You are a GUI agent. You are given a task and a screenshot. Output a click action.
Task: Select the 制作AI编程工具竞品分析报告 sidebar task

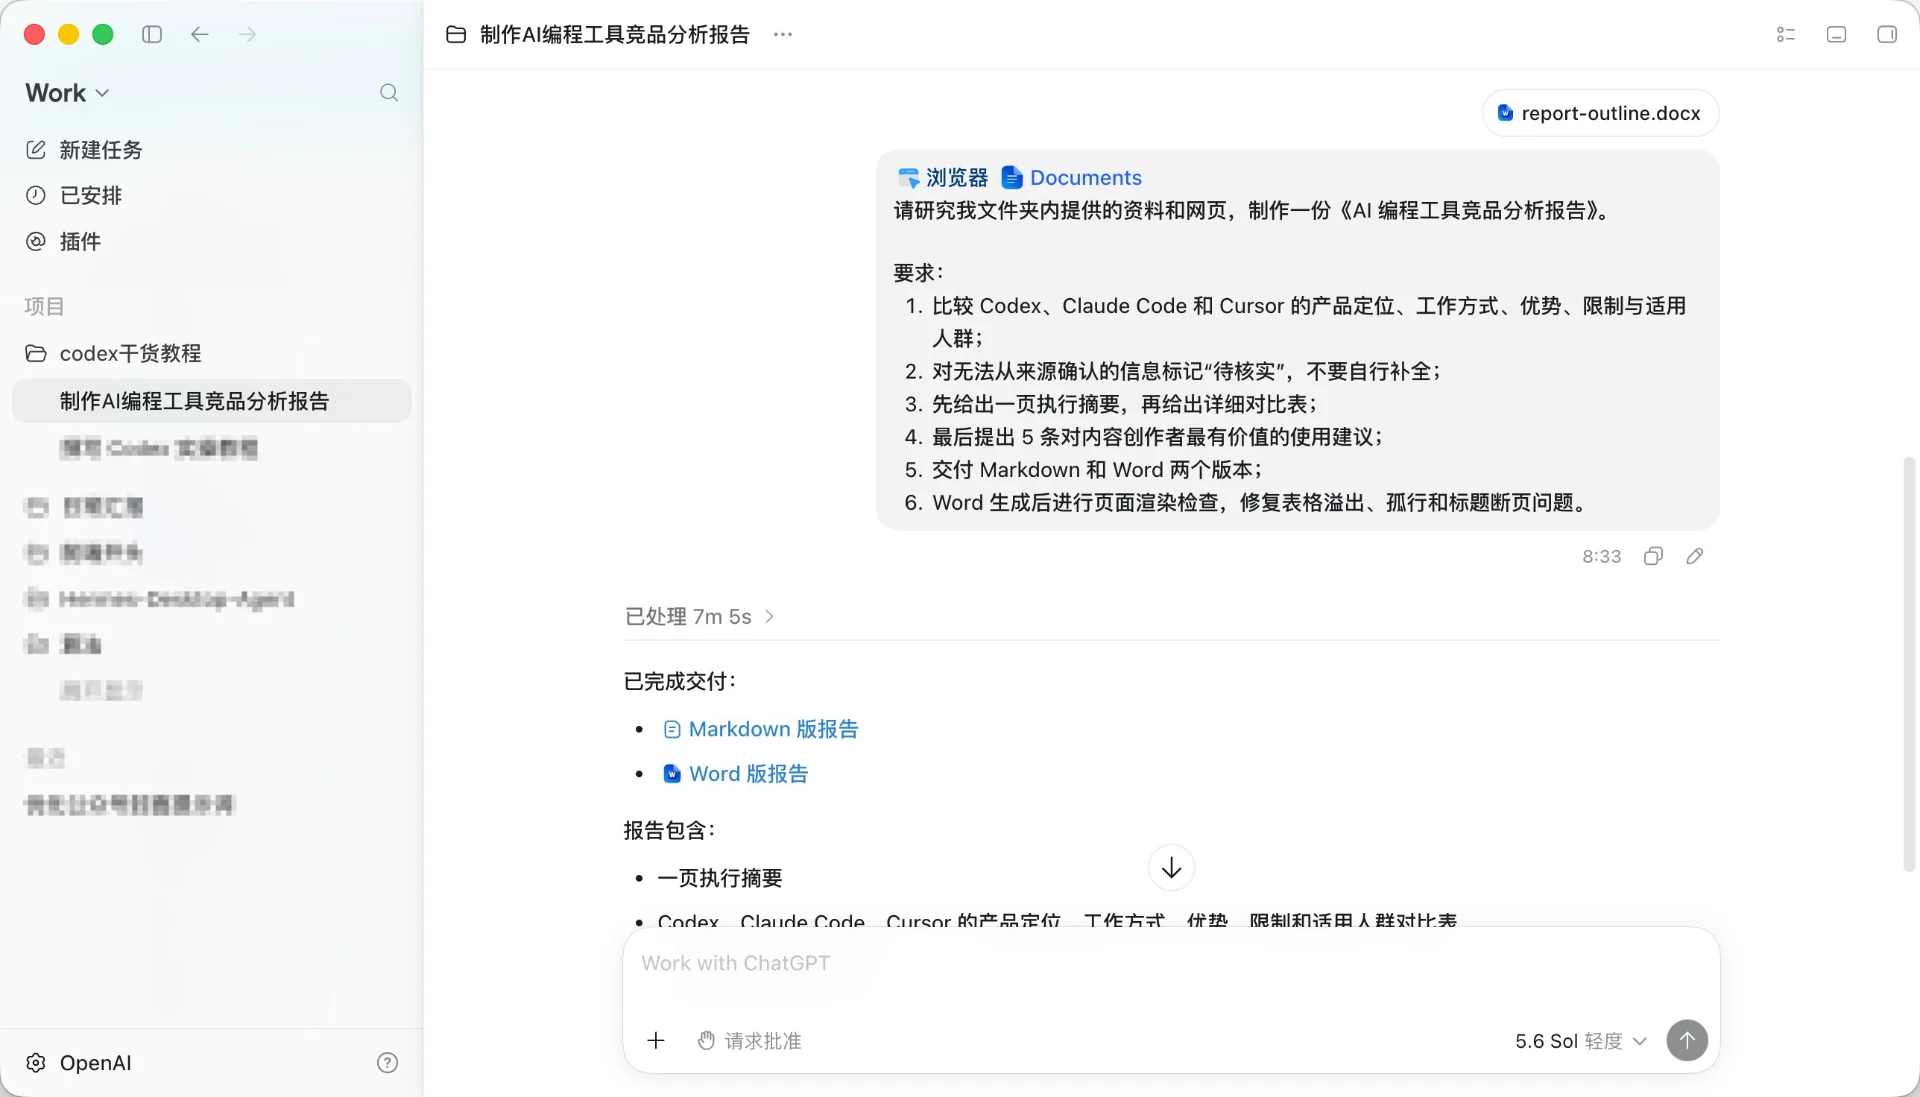click(212, 401)
